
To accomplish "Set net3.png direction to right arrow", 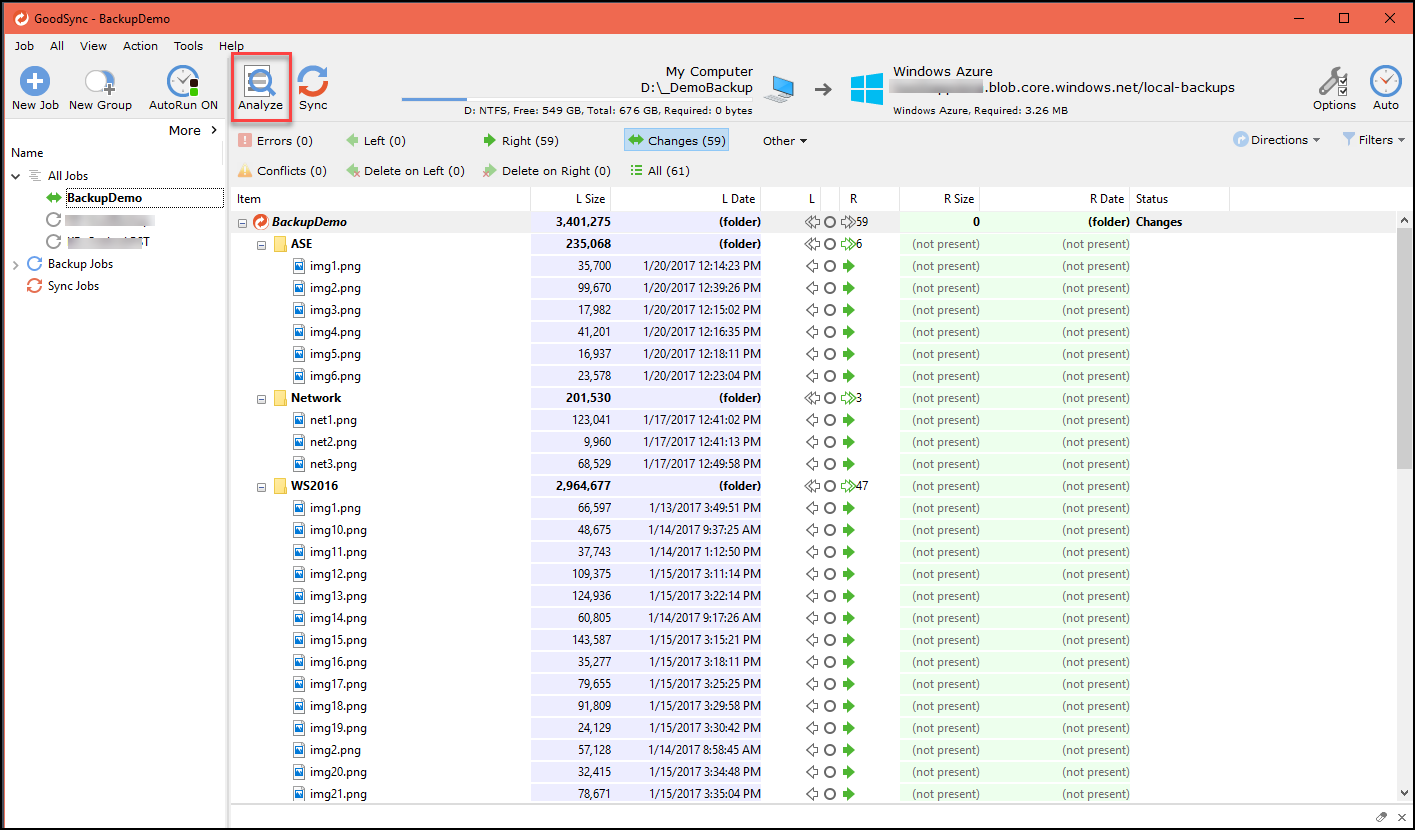I will click(x=849, y=464).
